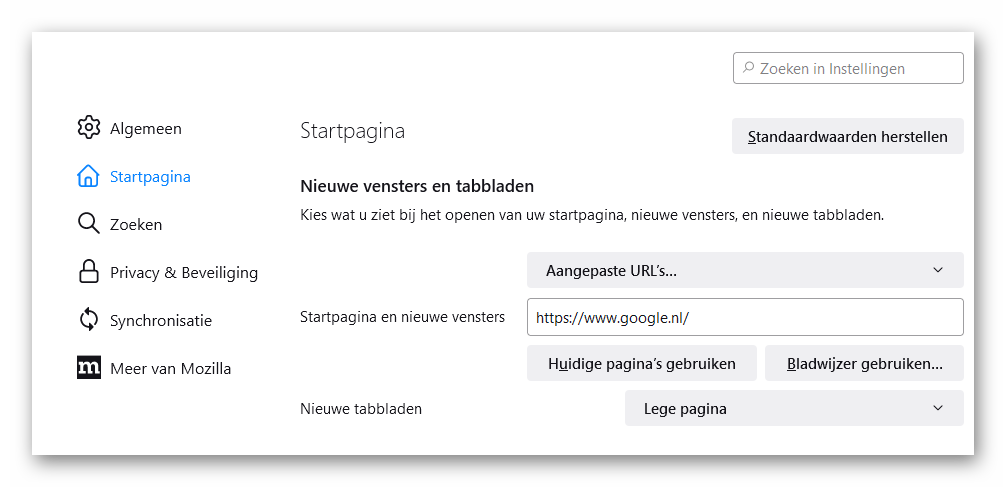Image resolution: width=1006 pixels, height=487 pixels.
Task: Open Meer van Mozilla page
Action: point(170,368)
